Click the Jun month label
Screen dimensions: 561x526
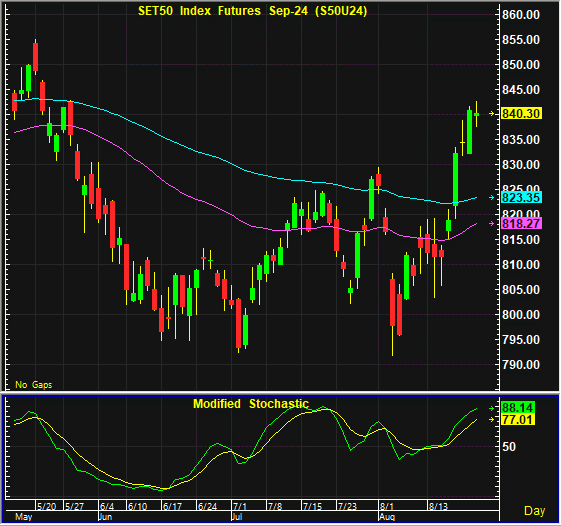point(105,517)
